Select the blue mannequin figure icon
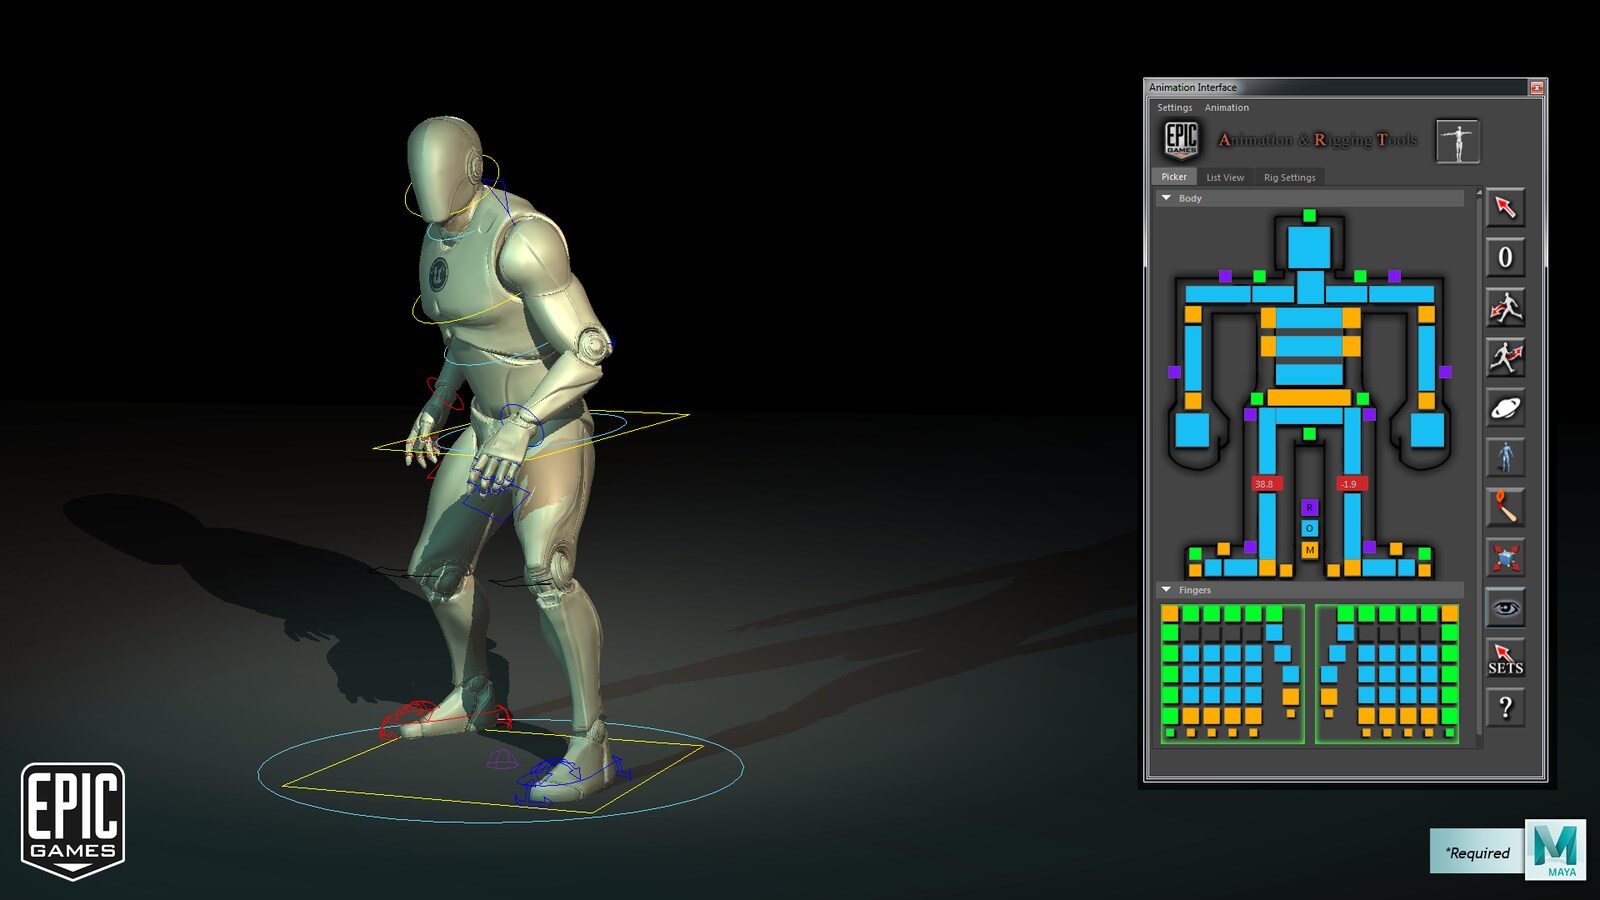1600x900 pixels. (1505, 458)
